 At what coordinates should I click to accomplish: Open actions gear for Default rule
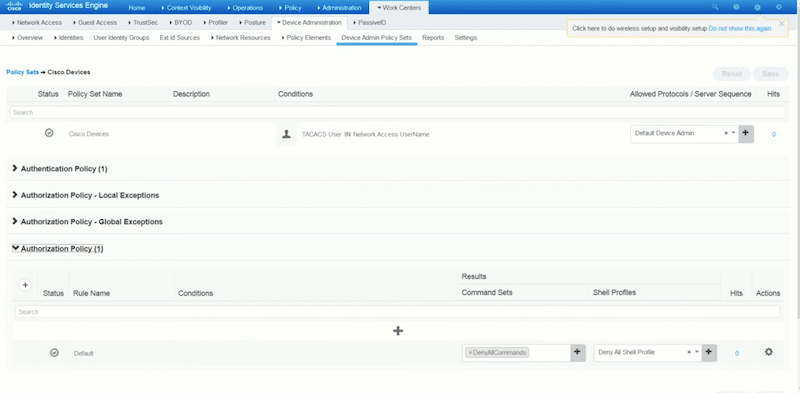pyautogui.click(x=768, y=352)
